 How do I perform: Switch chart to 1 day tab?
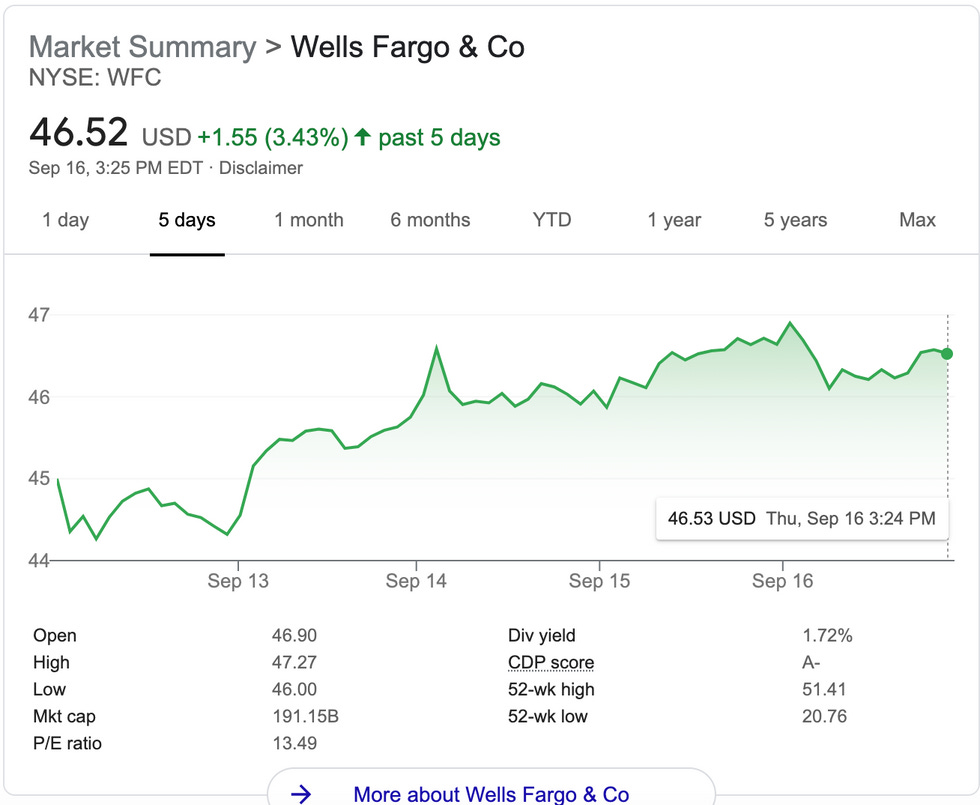66,220
